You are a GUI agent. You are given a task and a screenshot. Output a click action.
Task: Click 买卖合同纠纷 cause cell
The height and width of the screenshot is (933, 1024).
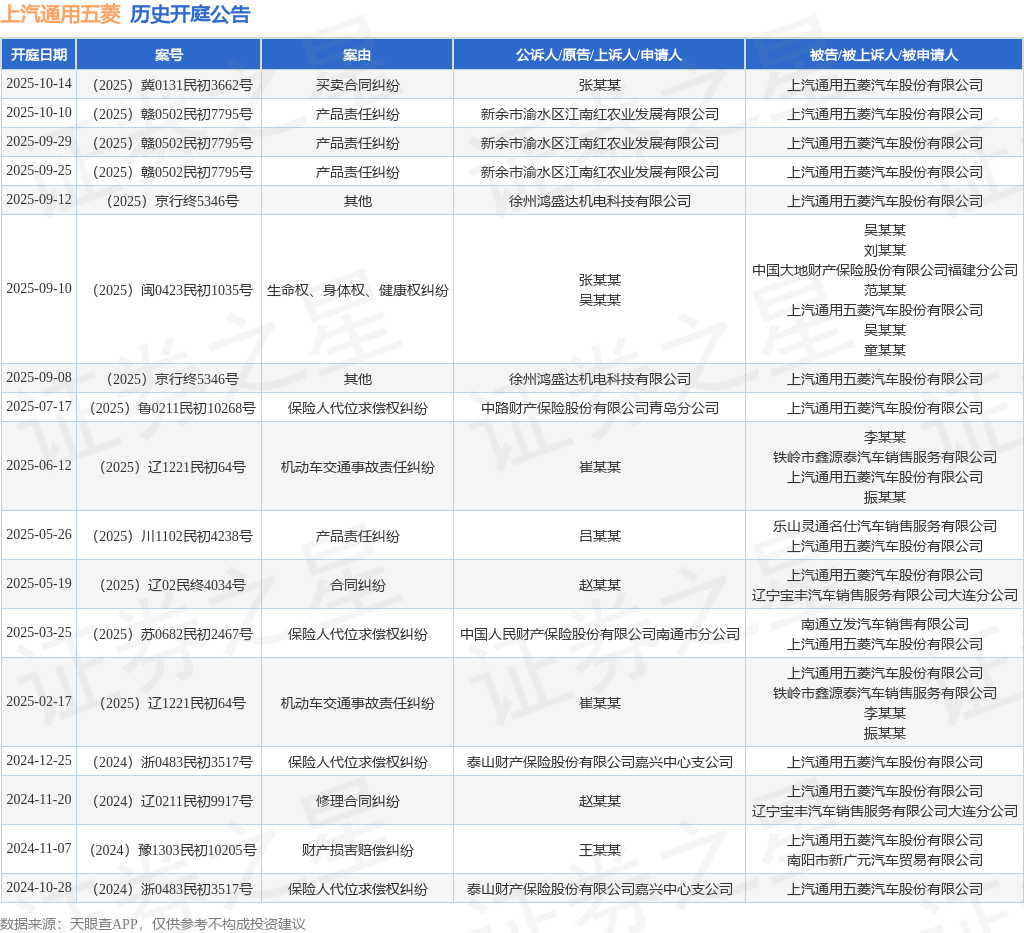[357, 86]
